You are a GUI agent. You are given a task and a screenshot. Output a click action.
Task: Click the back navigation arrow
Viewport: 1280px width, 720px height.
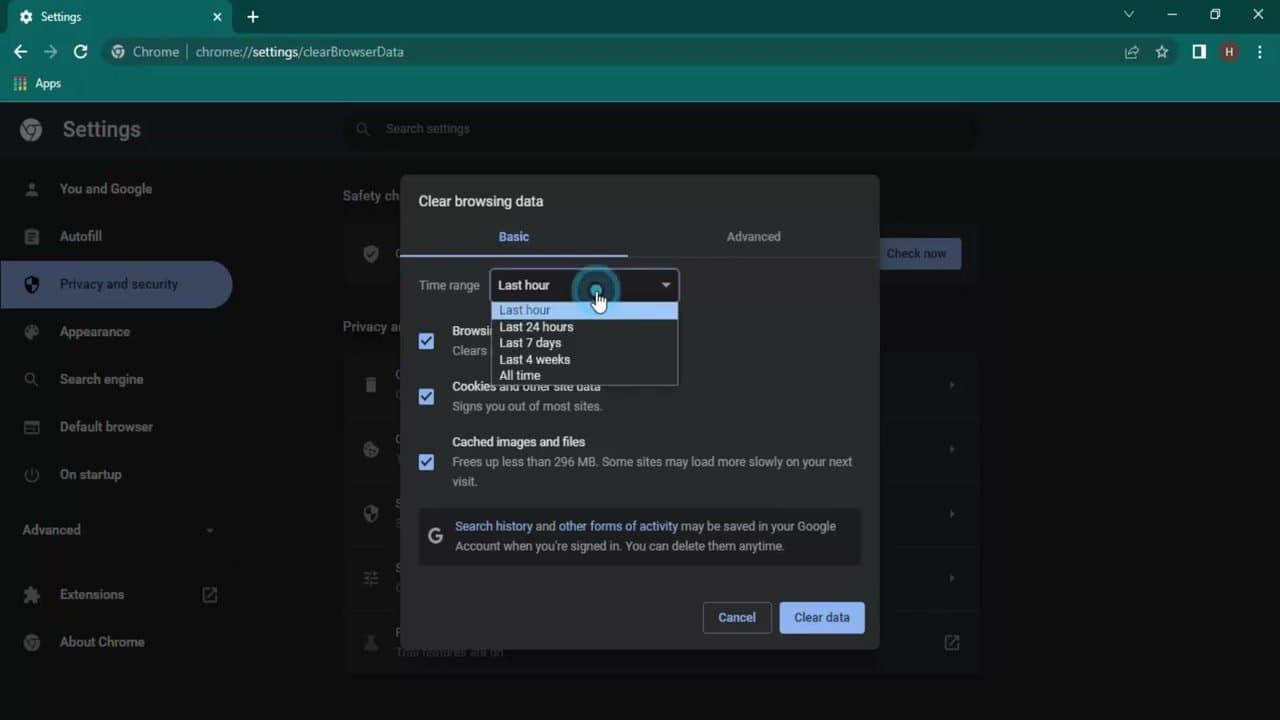click(20, 52)
